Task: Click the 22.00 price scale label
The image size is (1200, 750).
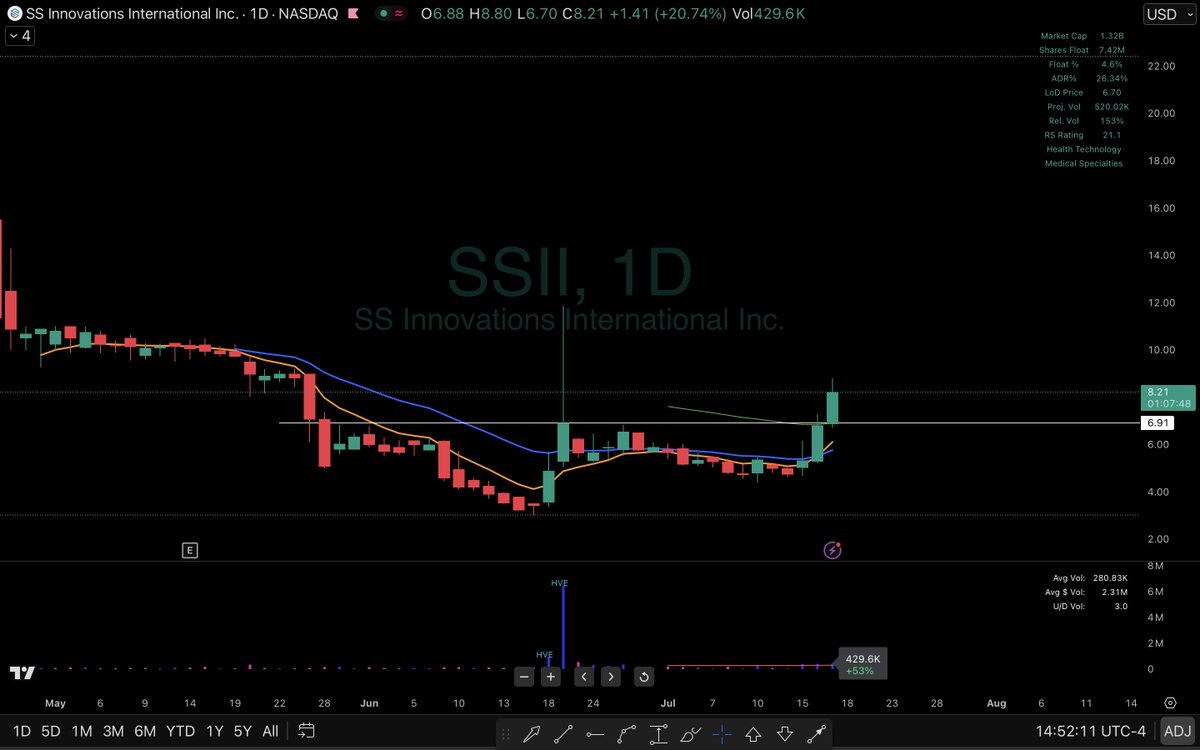Action: [1161, 66]
